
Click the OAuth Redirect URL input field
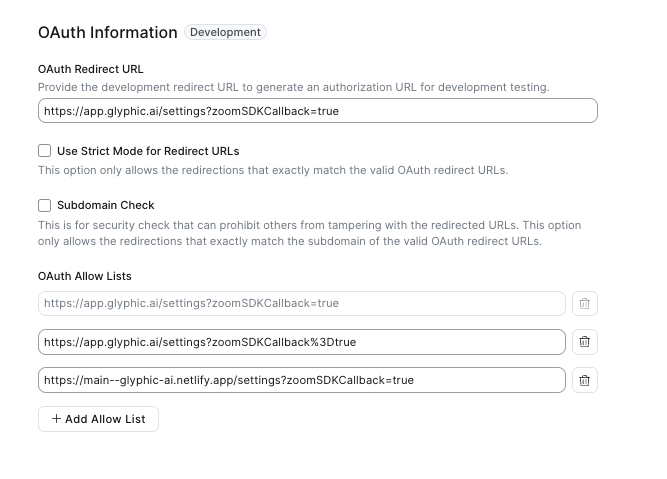(317, 111)
